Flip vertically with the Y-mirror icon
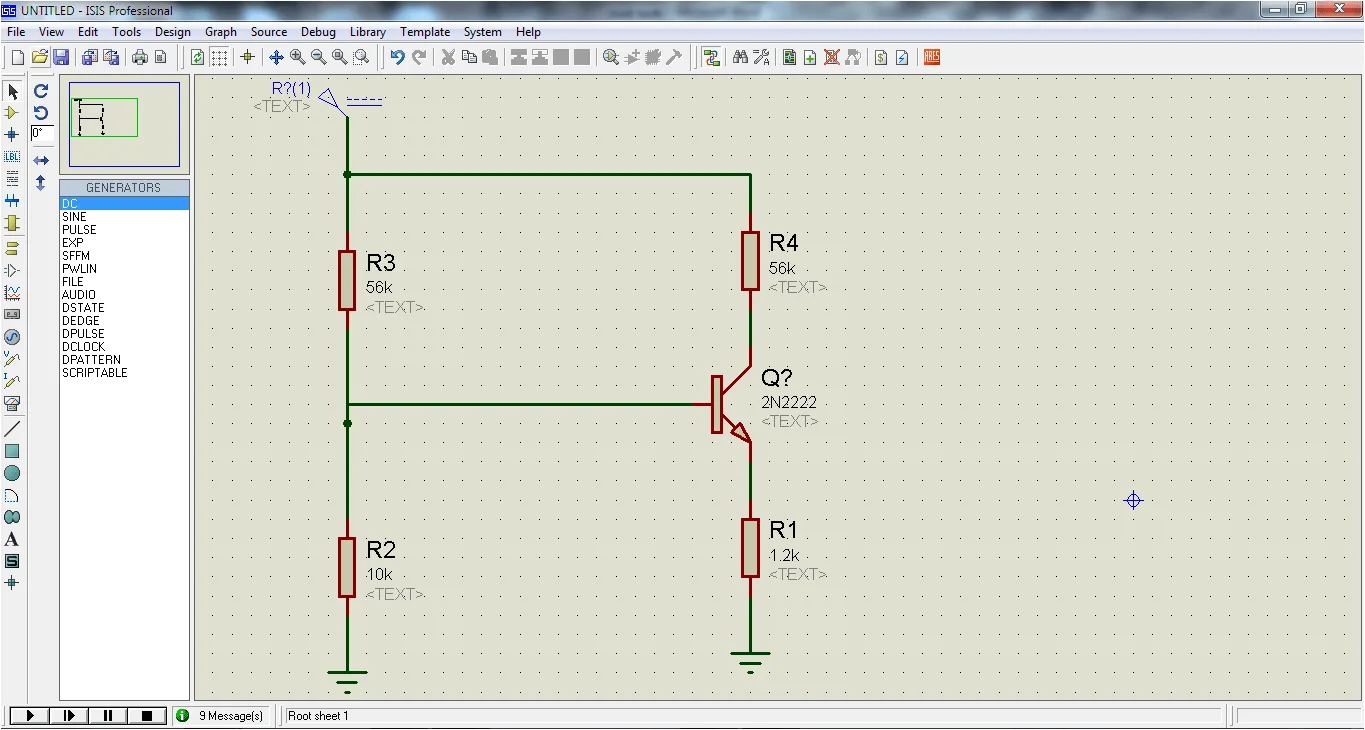The height and width of the screenshot is (730, 1365). point(41,183)
